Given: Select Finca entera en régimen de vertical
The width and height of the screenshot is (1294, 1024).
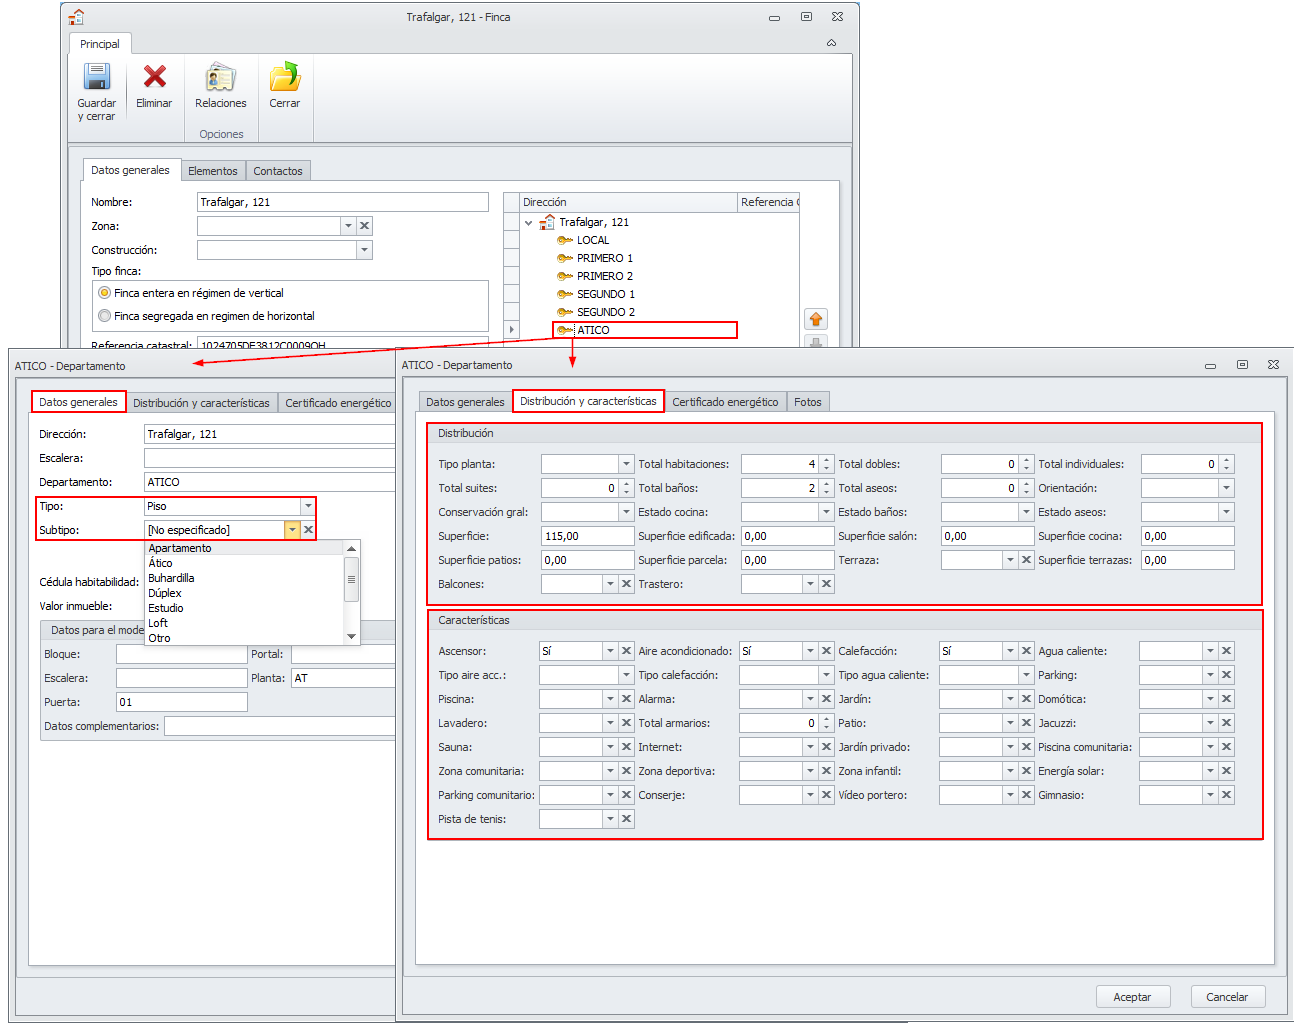Looking at the screenshot, I should [x=105, y=293].
